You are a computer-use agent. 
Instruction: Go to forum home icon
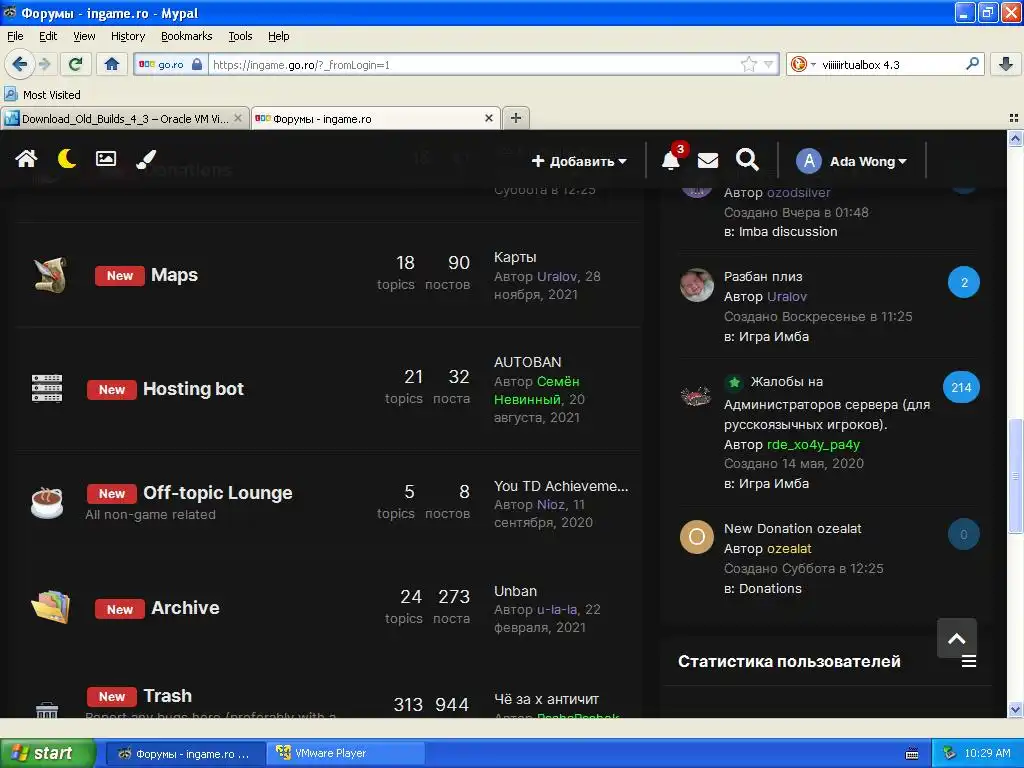coord(26,159)
